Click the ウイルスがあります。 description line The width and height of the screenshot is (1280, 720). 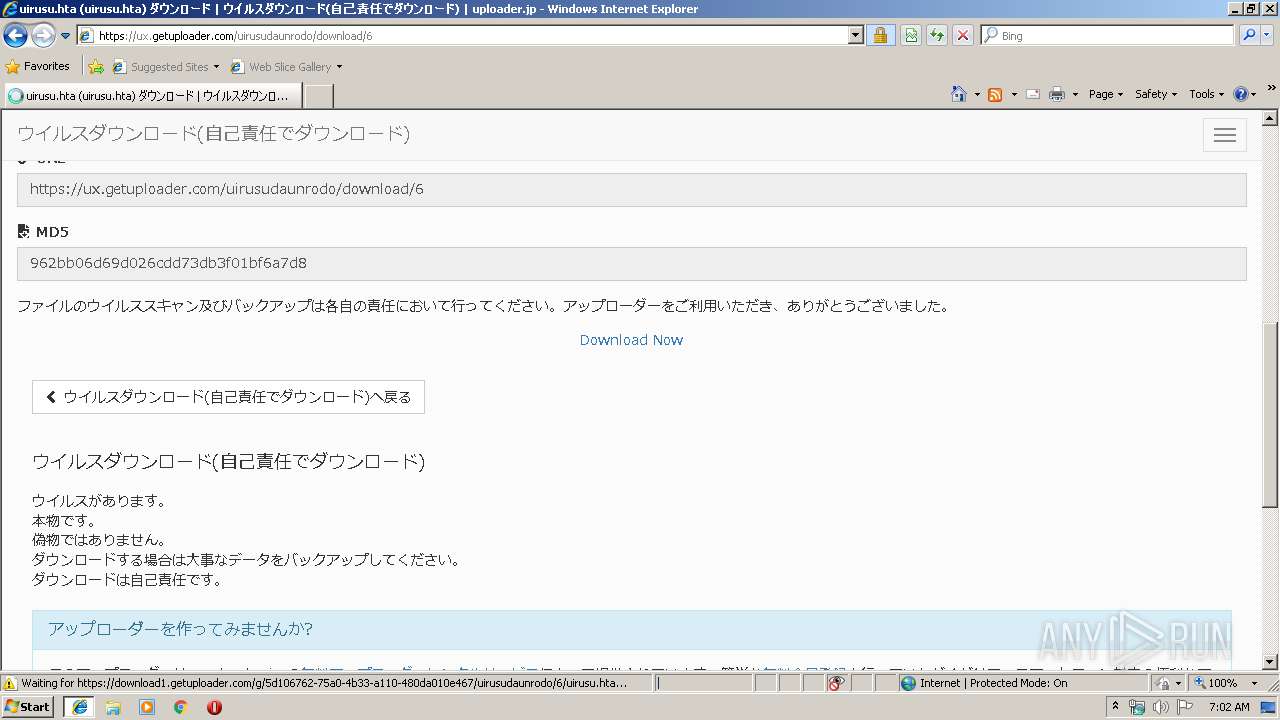click(99, 501)
